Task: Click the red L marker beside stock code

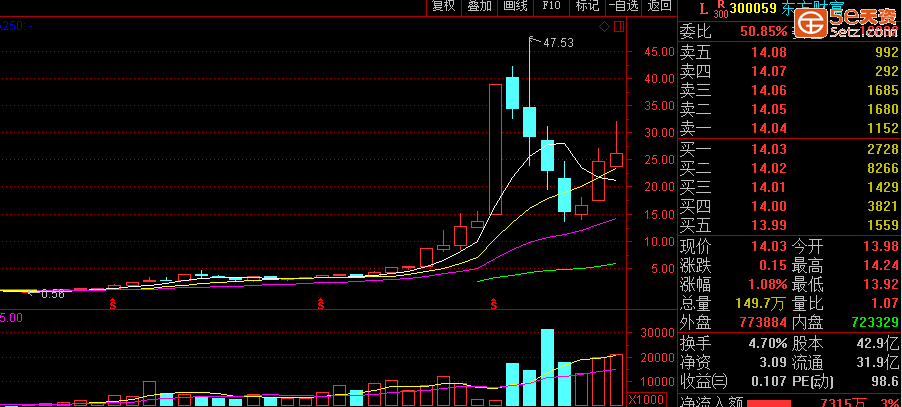Action: 702,8
